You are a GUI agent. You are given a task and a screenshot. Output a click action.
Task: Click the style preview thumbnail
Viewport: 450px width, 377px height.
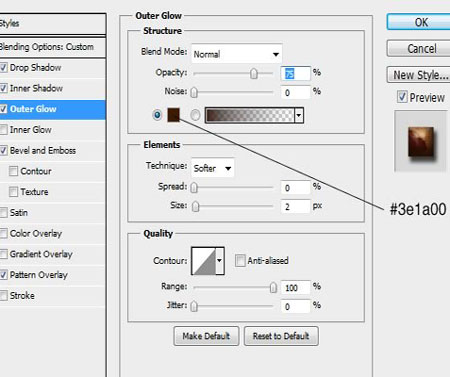click(420, 141)
